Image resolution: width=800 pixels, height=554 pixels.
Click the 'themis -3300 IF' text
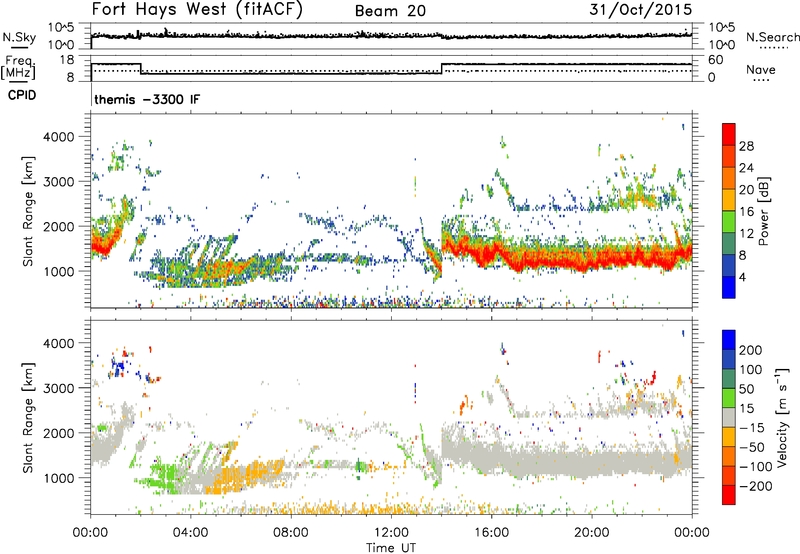coord(147,99)
